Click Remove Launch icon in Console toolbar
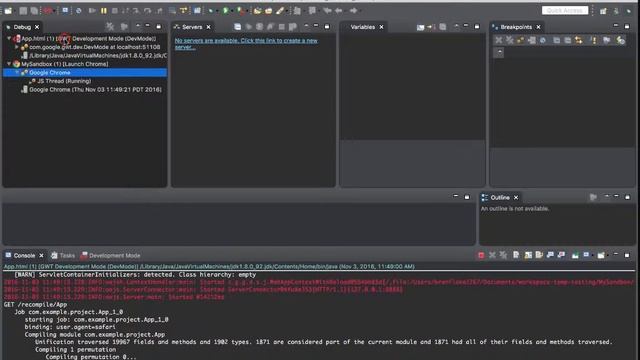 tap(492, 255)
